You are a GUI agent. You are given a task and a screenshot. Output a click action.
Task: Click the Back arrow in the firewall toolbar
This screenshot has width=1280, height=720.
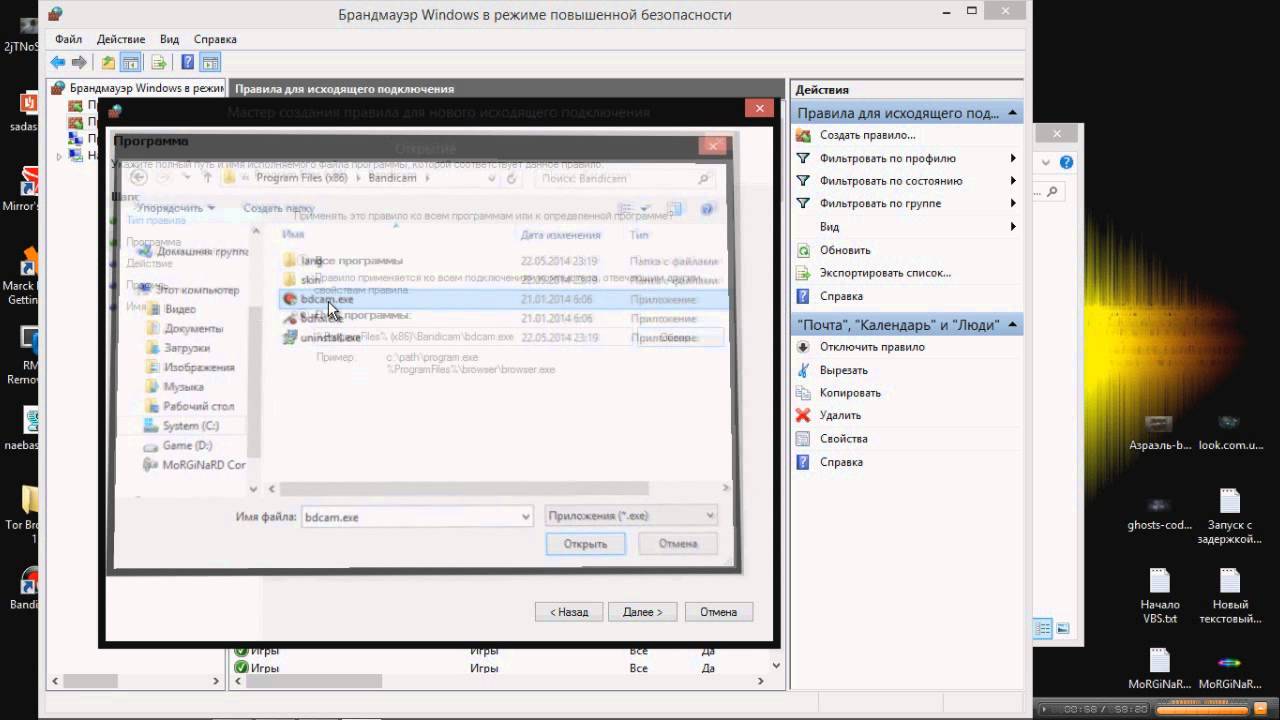[58, 63]
